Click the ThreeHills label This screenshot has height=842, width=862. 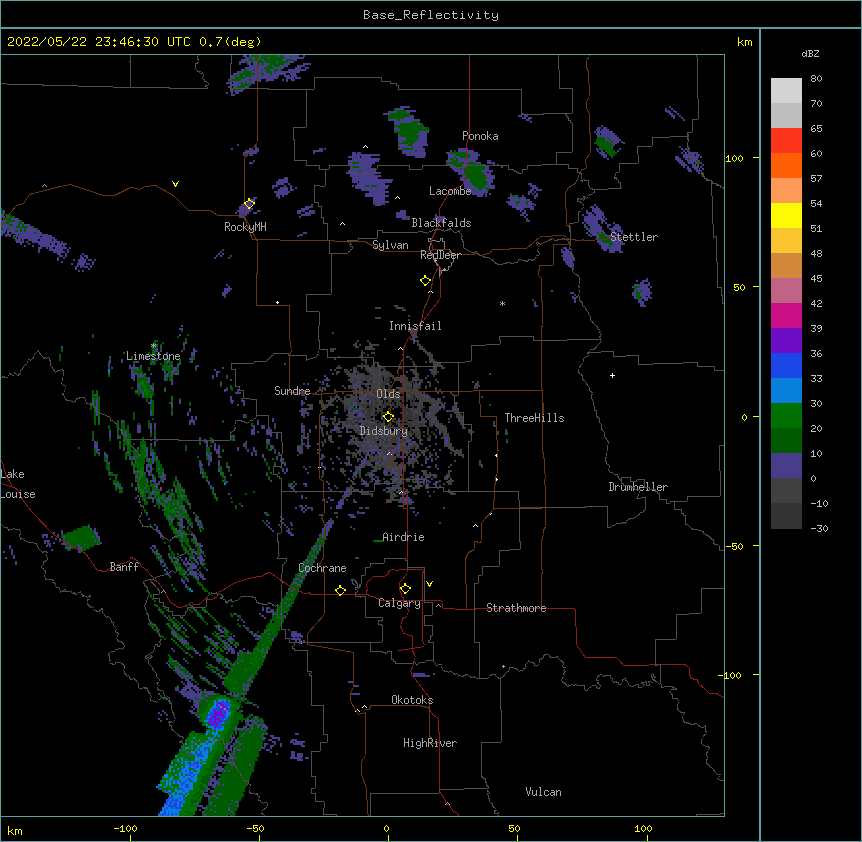pos(534,418)
